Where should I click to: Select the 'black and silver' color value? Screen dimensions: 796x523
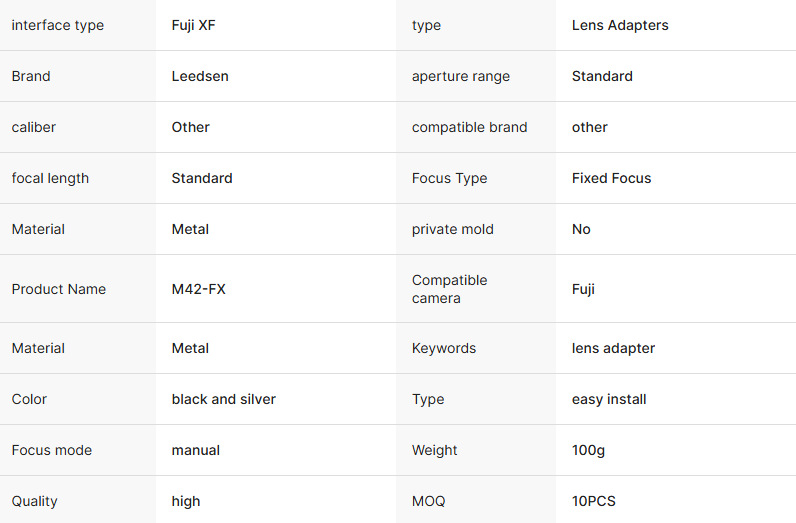[224, 399]
